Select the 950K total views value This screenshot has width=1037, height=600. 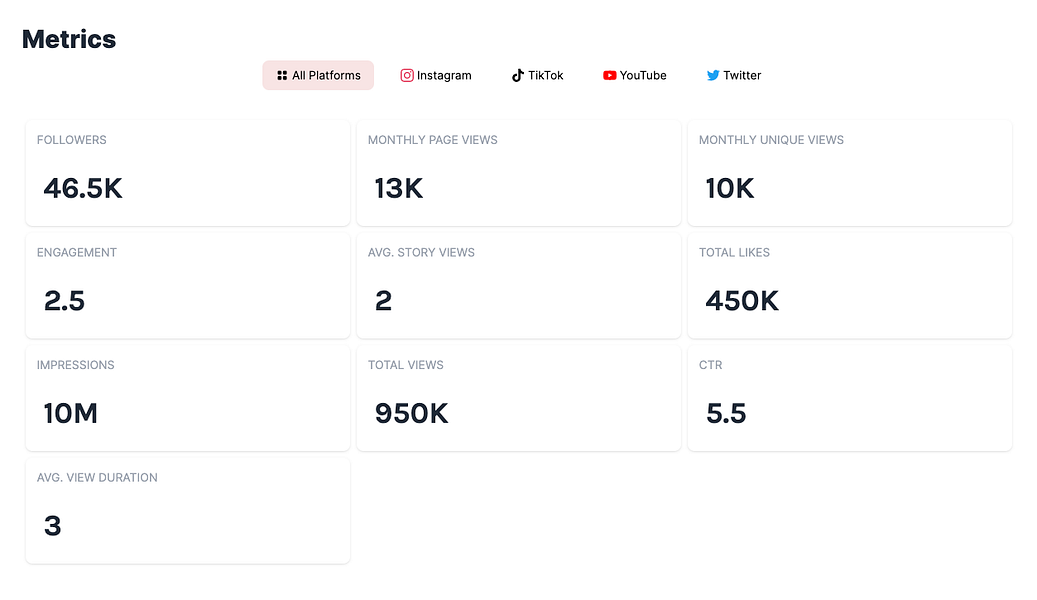(411, 413)
